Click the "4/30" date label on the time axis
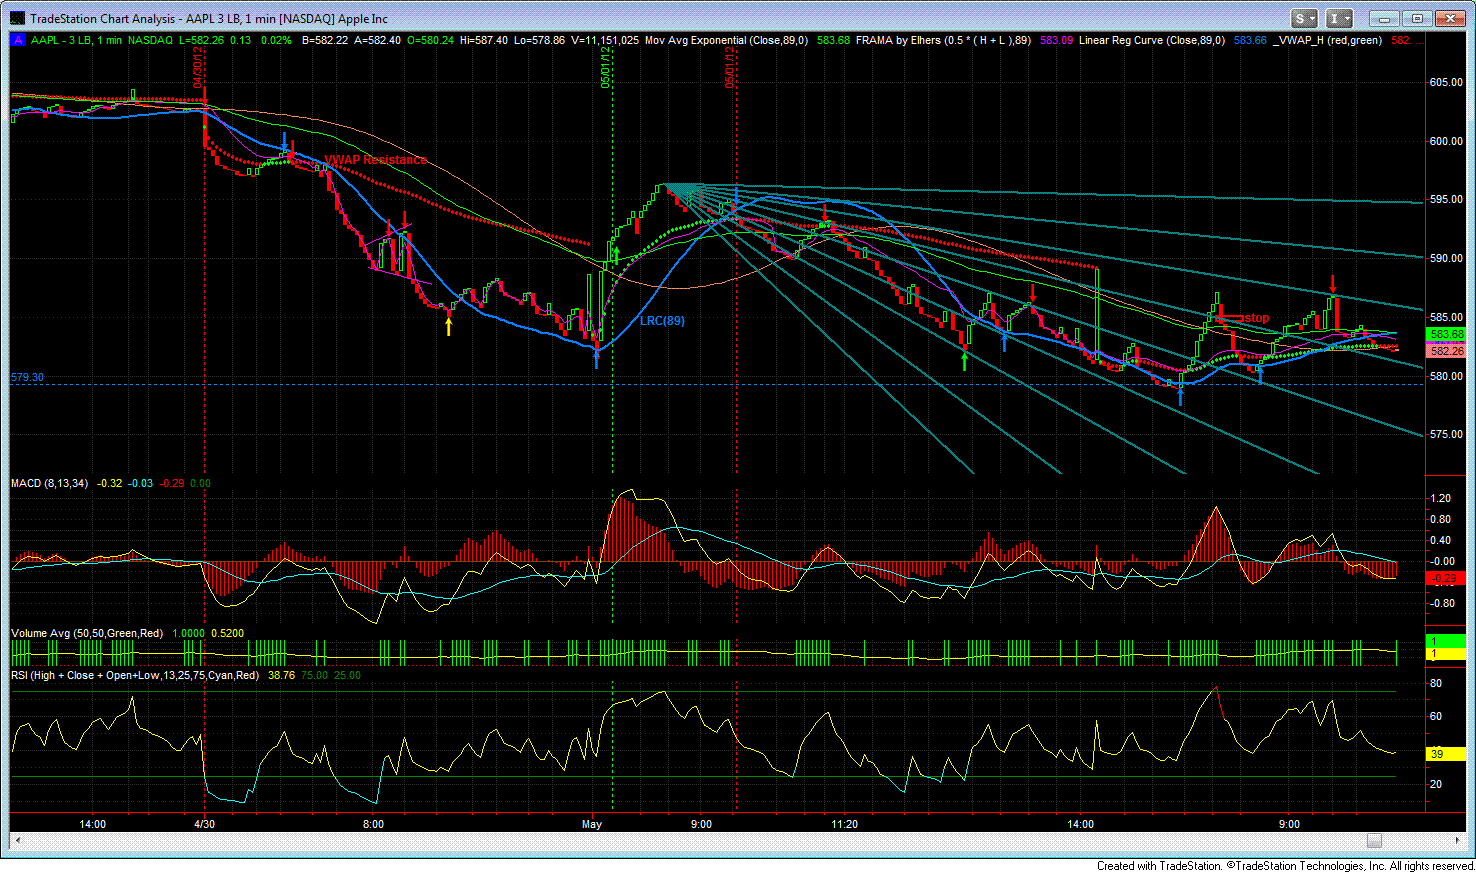This screenshot has width=1476, height=872. pos(204,825)
